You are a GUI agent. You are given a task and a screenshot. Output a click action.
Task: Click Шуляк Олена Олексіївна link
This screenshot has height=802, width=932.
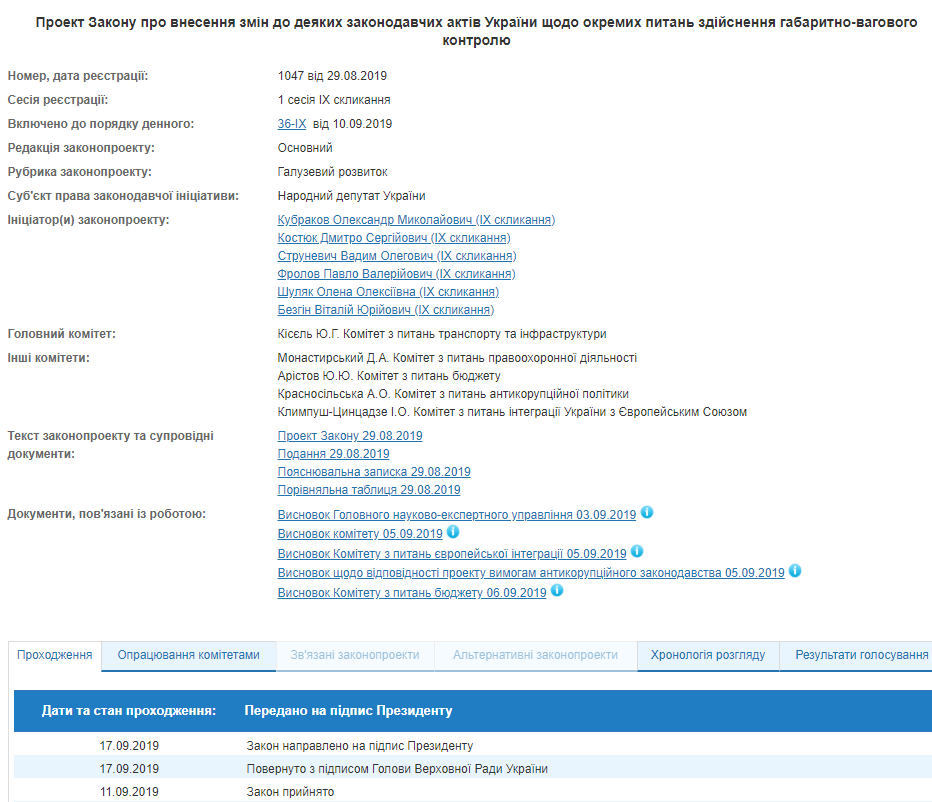[388, 292]
